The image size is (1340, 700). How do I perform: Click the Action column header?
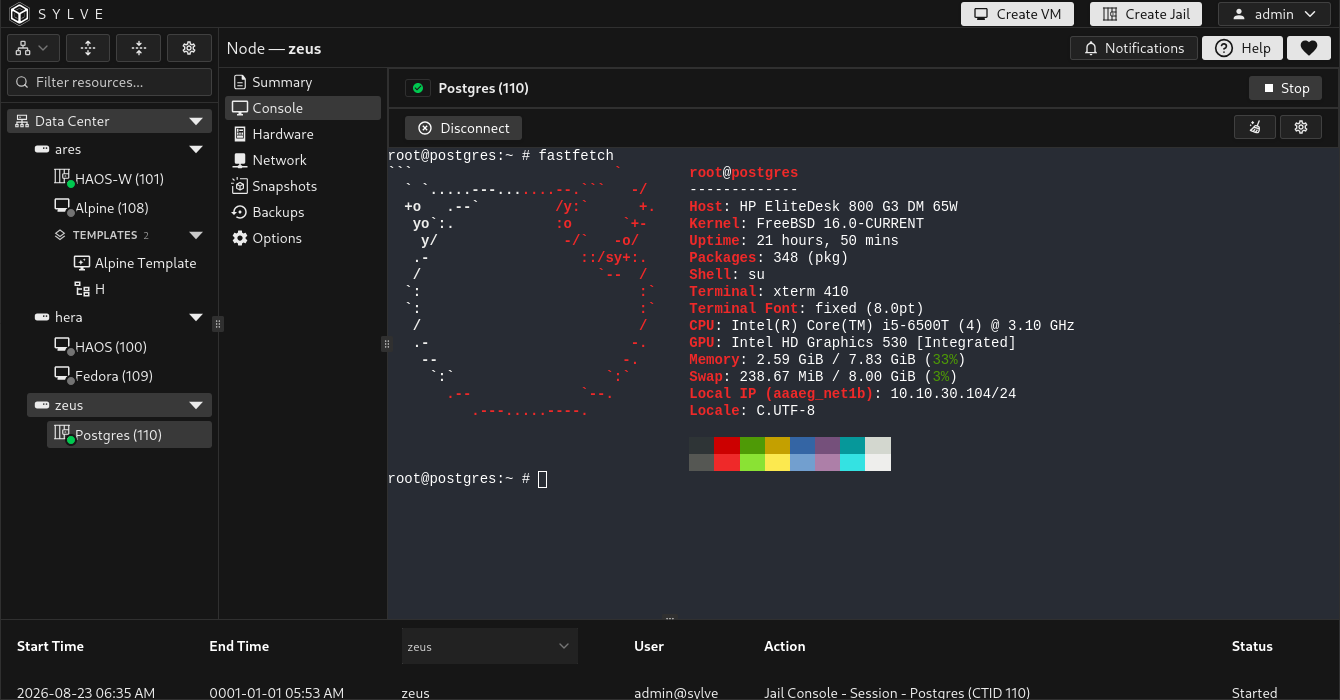coord(785,646)
